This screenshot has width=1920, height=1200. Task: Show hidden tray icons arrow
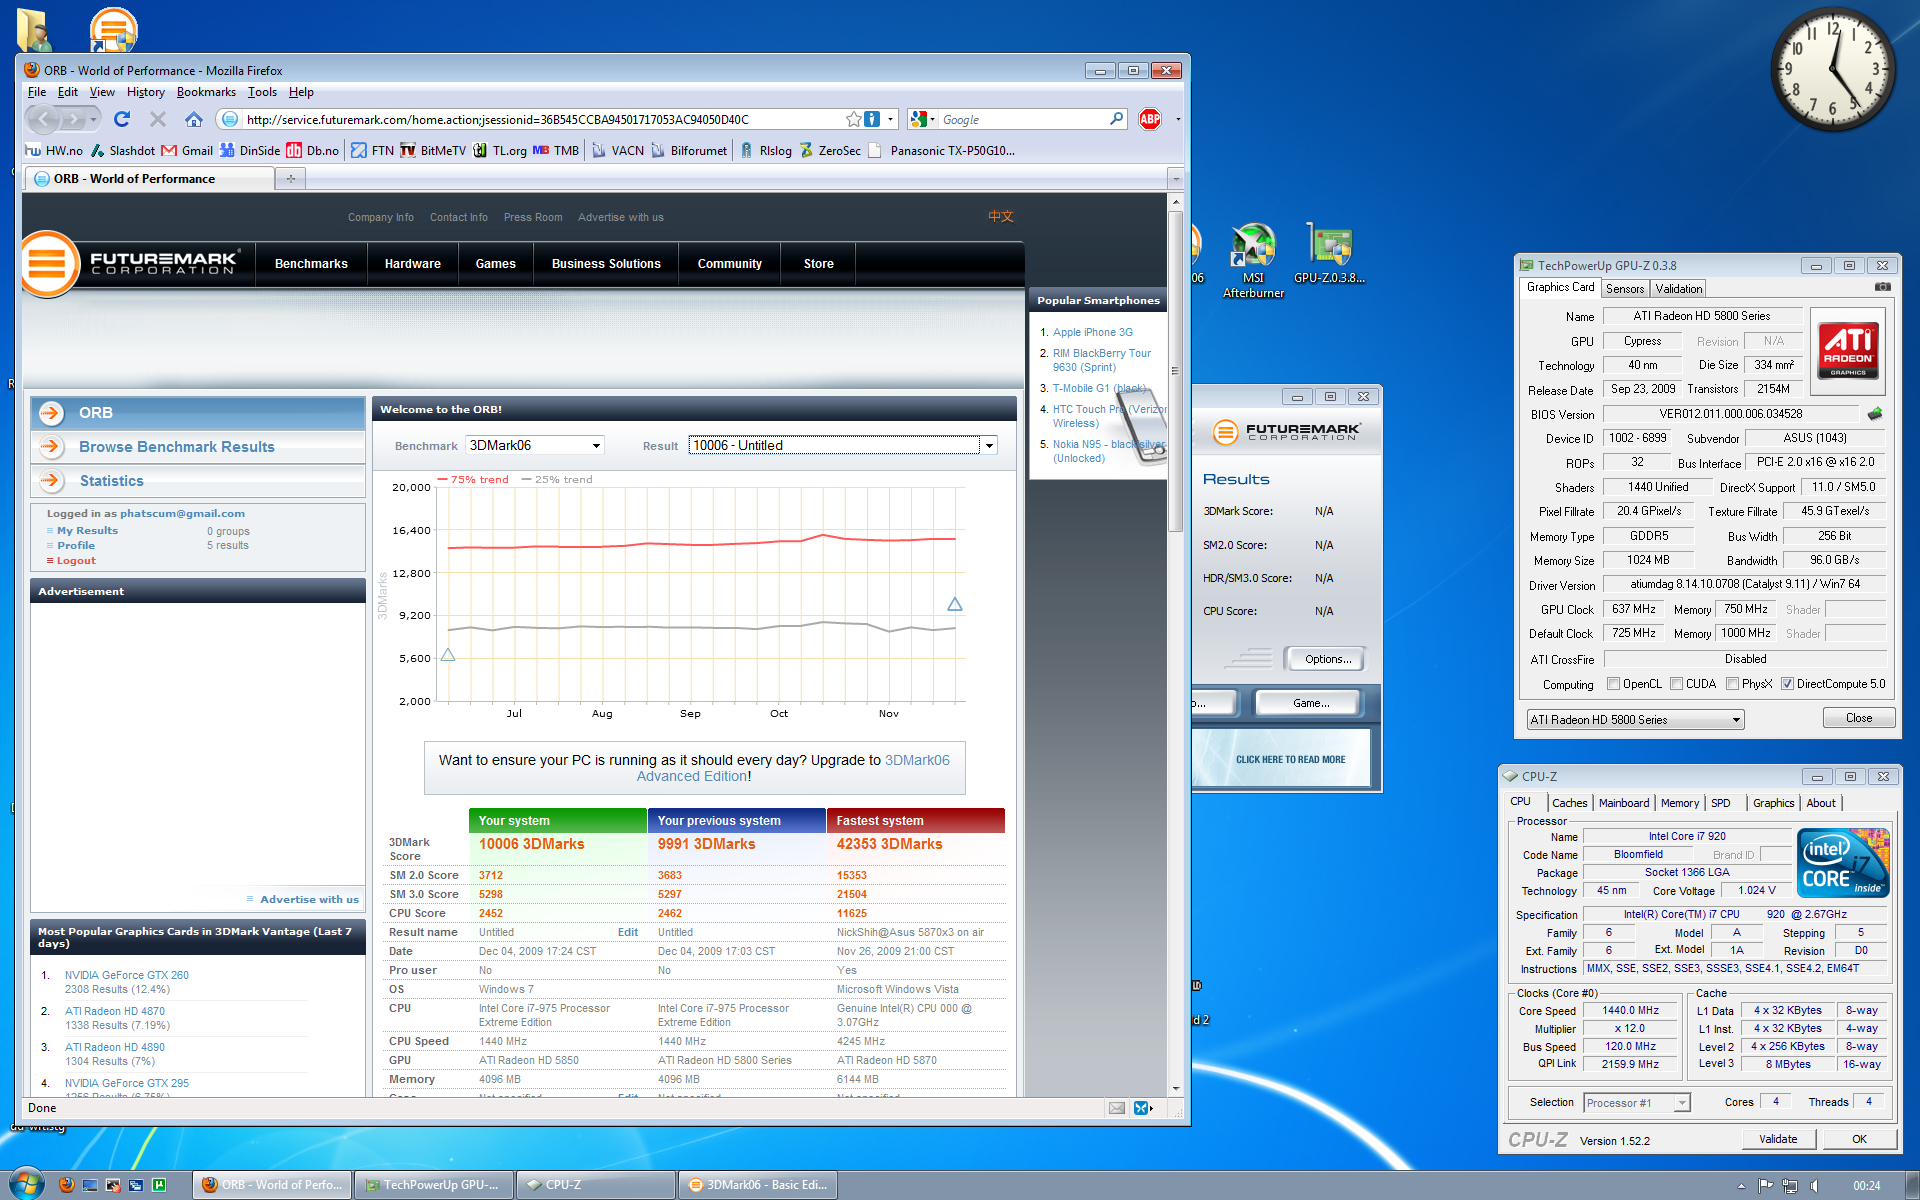click(1741, 1186)
